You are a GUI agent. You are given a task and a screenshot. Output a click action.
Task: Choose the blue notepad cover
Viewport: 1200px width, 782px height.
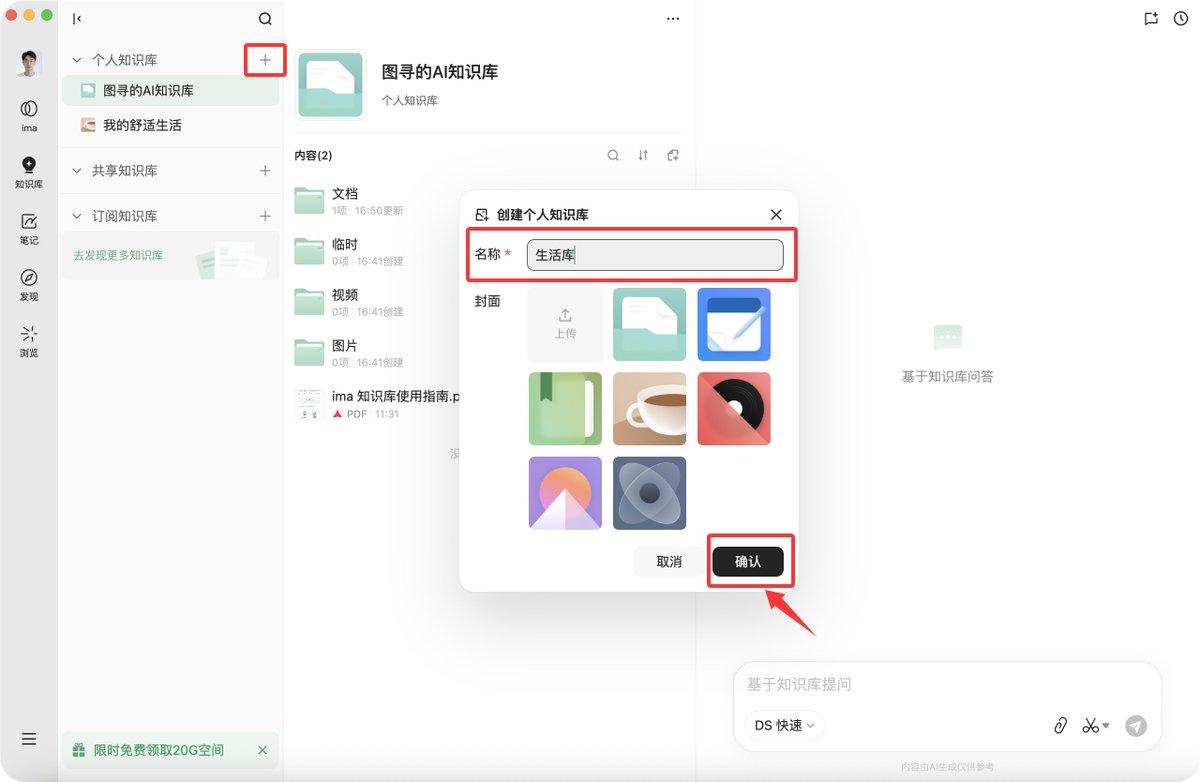click(734, 324)
